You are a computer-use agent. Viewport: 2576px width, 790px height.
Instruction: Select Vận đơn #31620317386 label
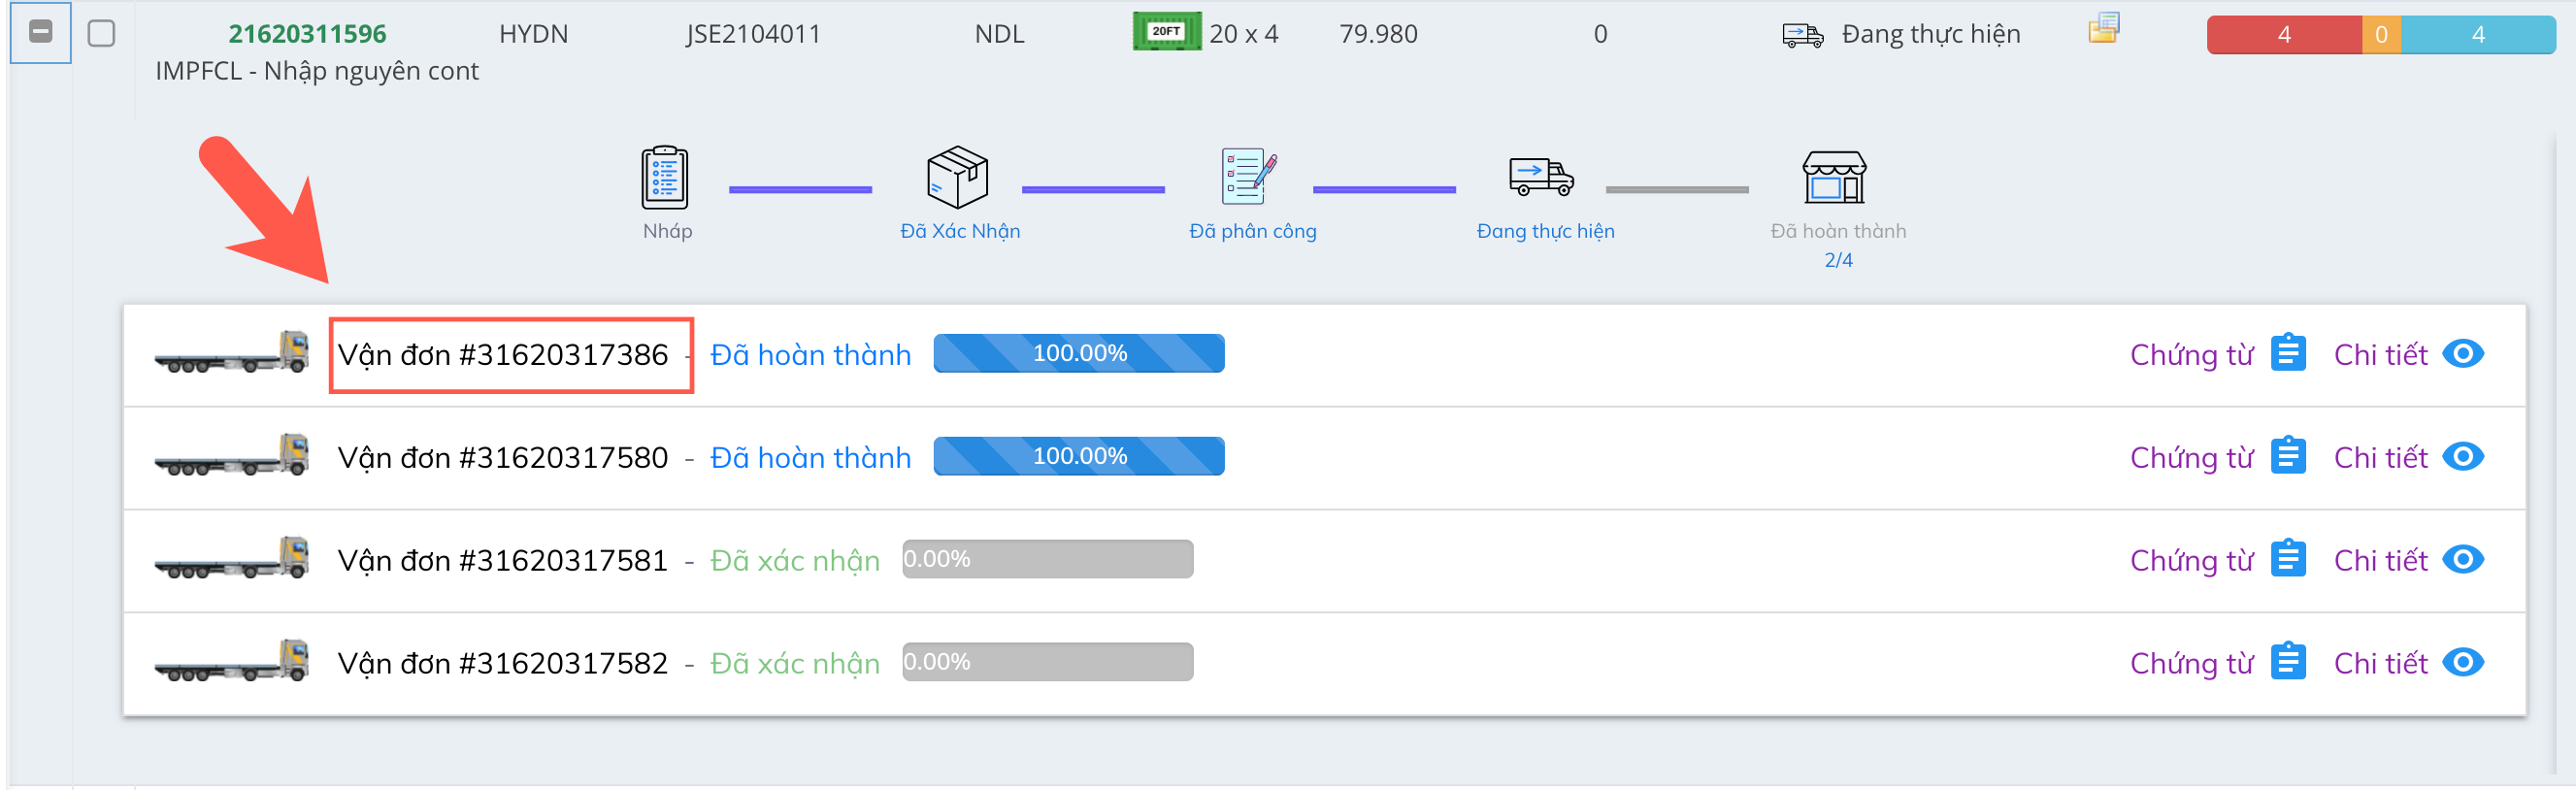503,355
